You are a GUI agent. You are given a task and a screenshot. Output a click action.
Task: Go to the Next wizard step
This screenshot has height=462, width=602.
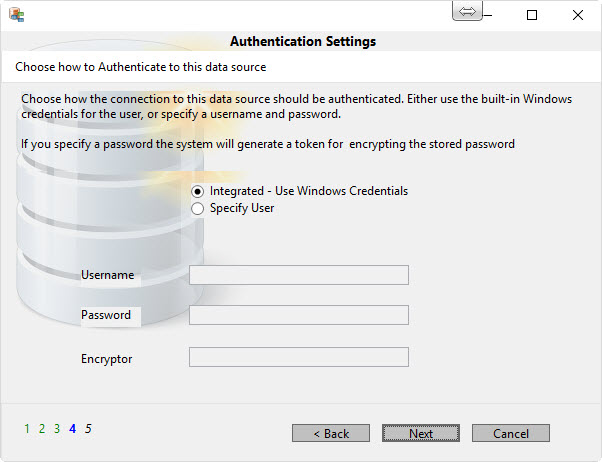(x=421, y=433)
